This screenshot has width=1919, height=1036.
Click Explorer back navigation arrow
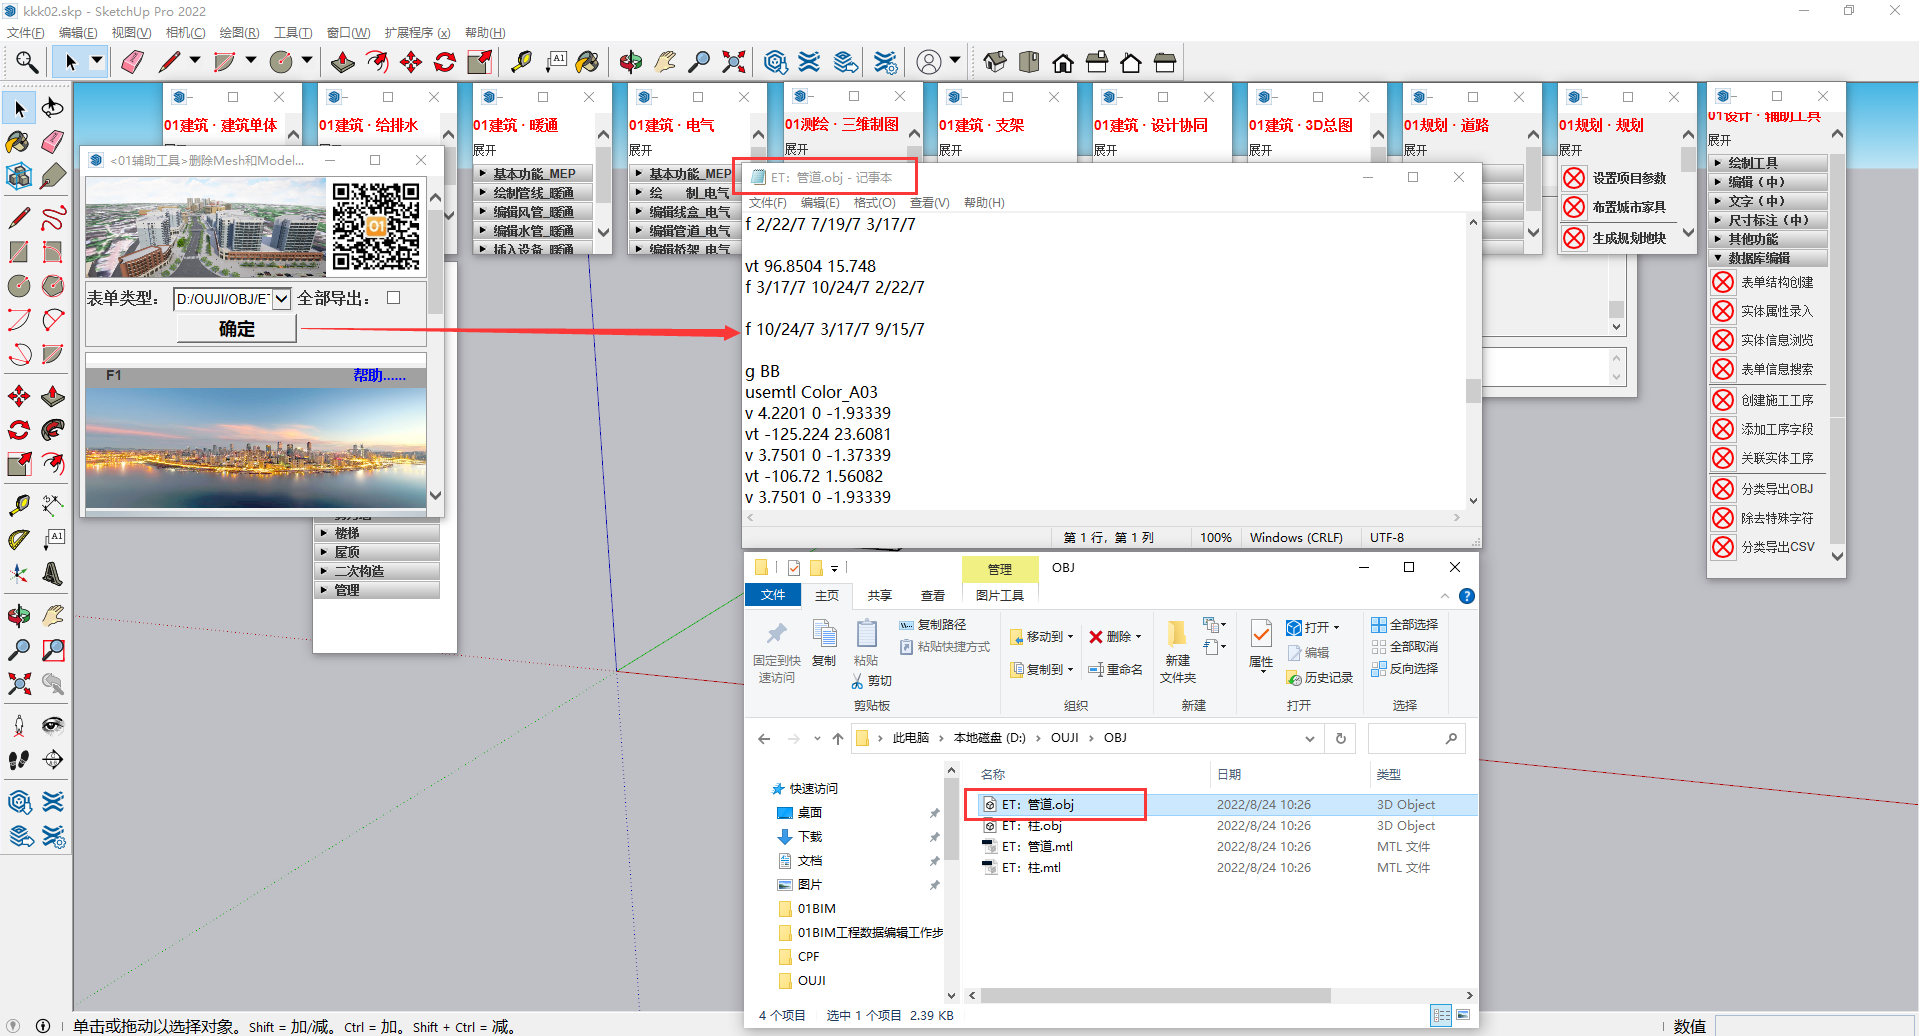(x=764, y=739)
